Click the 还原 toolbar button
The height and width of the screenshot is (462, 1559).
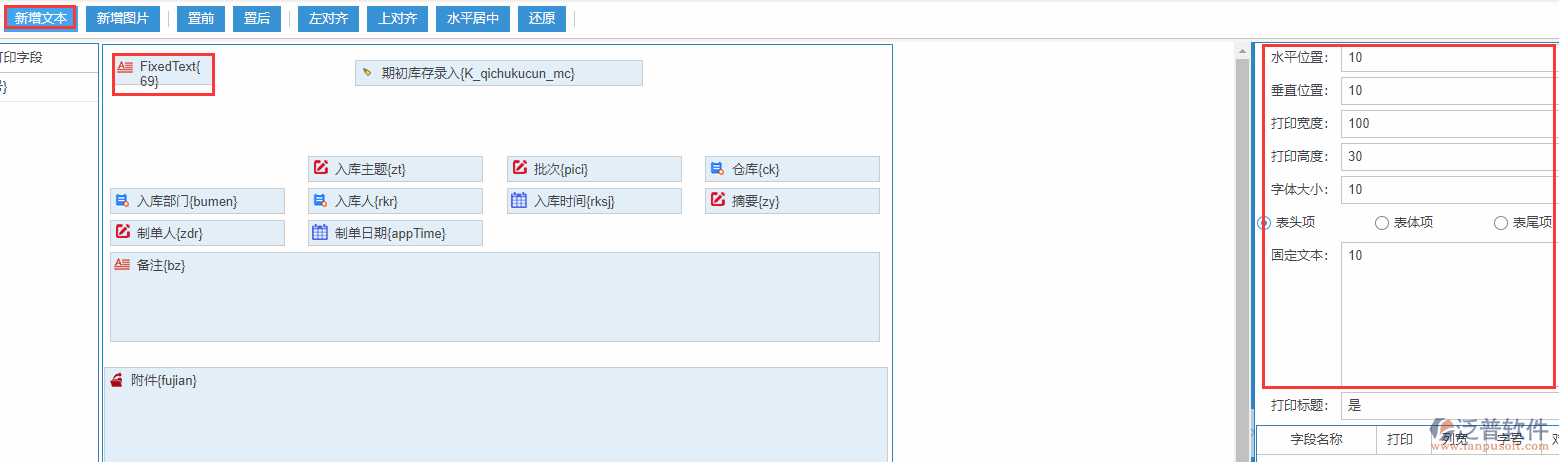(542, 18)
